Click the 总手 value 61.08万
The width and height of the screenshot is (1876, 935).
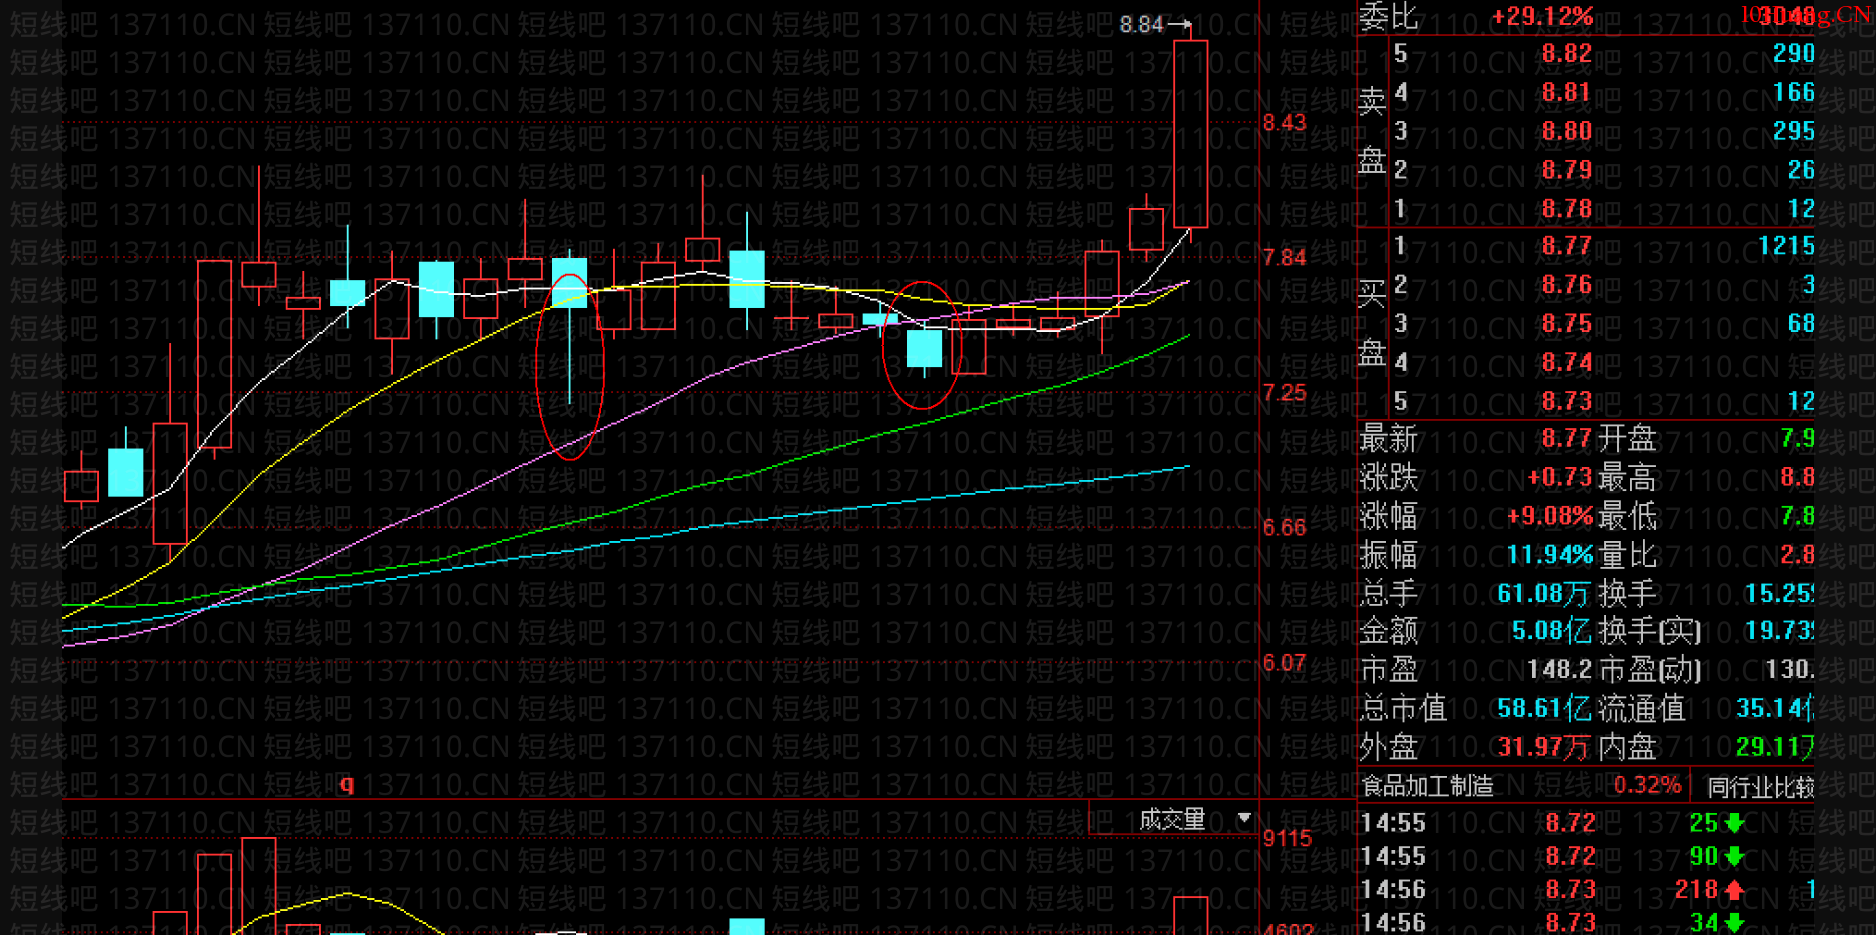(1543, 594)
